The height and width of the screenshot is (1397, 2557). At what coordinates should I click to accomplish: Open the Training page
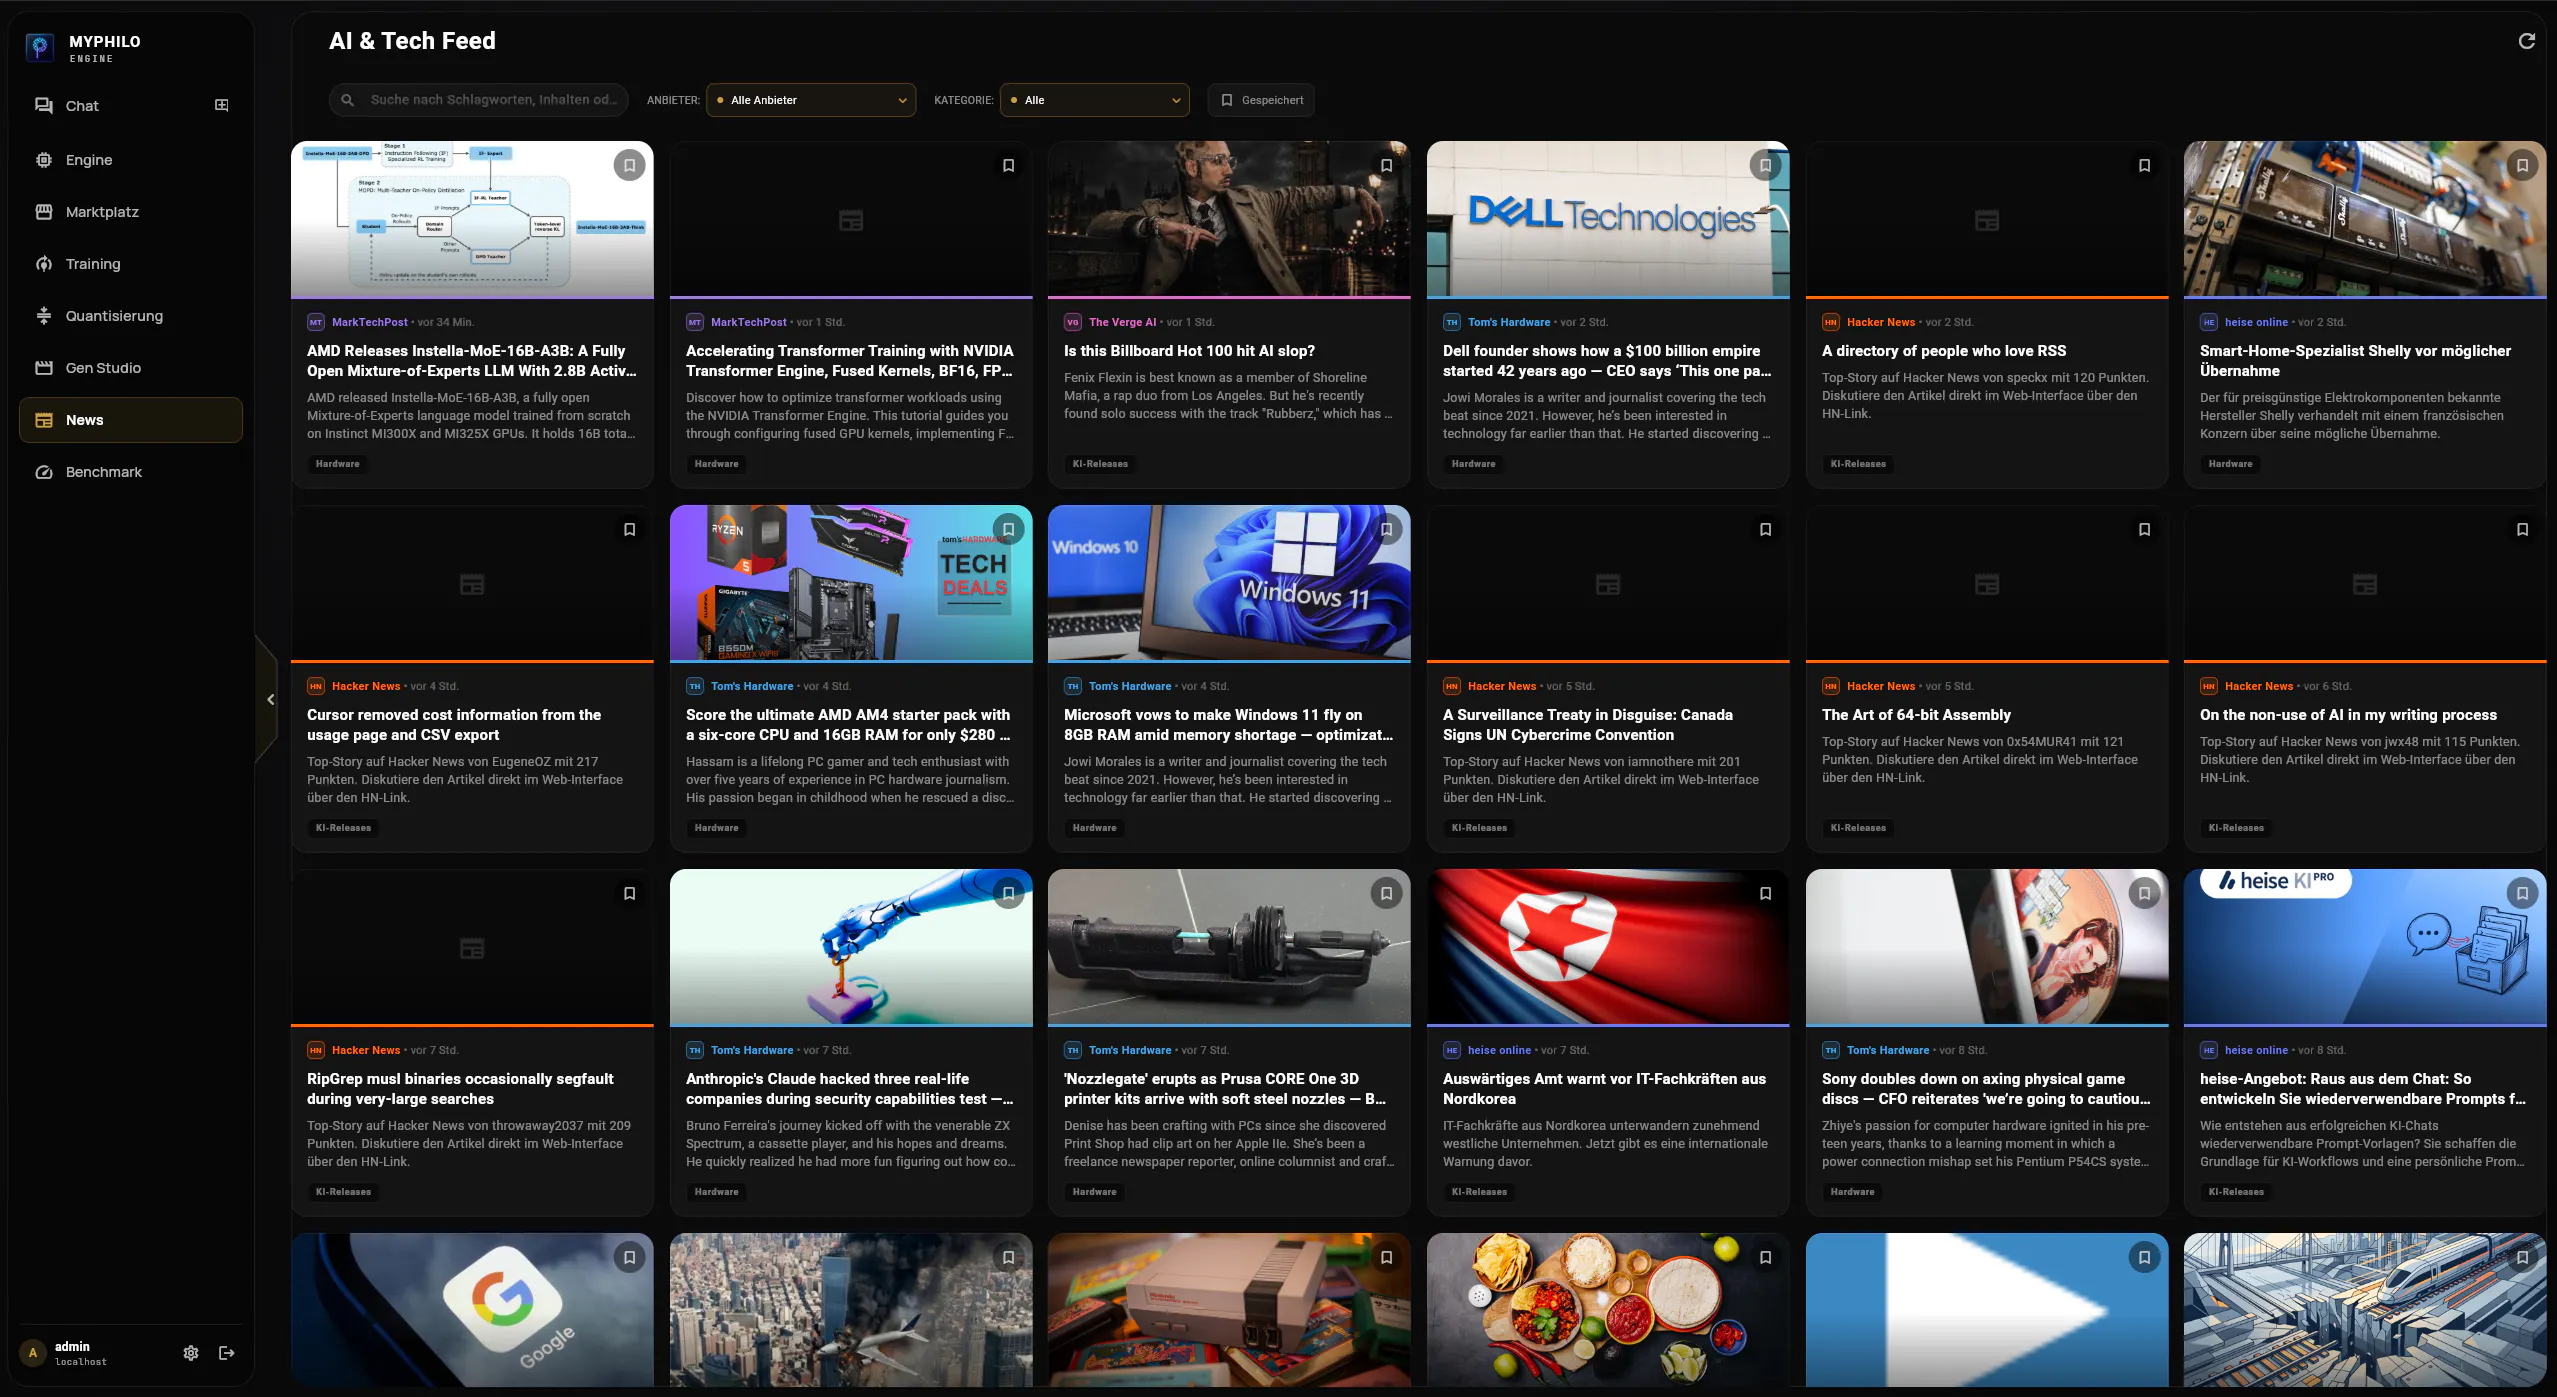pyautogui.click(x=131, y=264)
